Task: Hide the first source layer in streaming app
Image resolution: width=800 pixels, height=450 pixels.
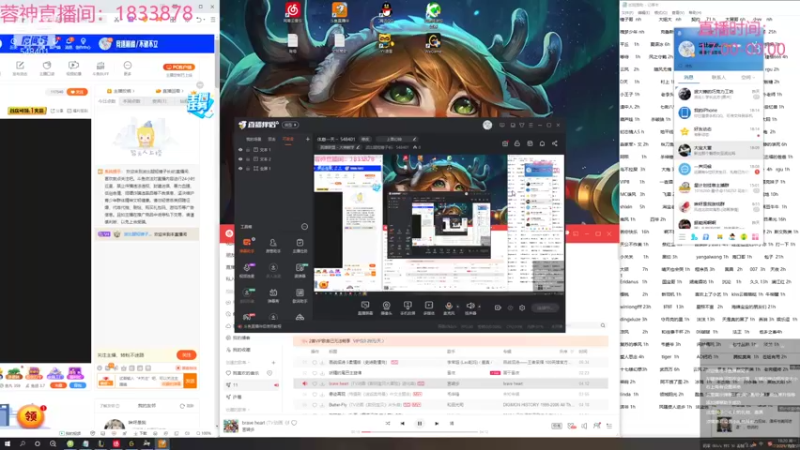Action: 240,150
